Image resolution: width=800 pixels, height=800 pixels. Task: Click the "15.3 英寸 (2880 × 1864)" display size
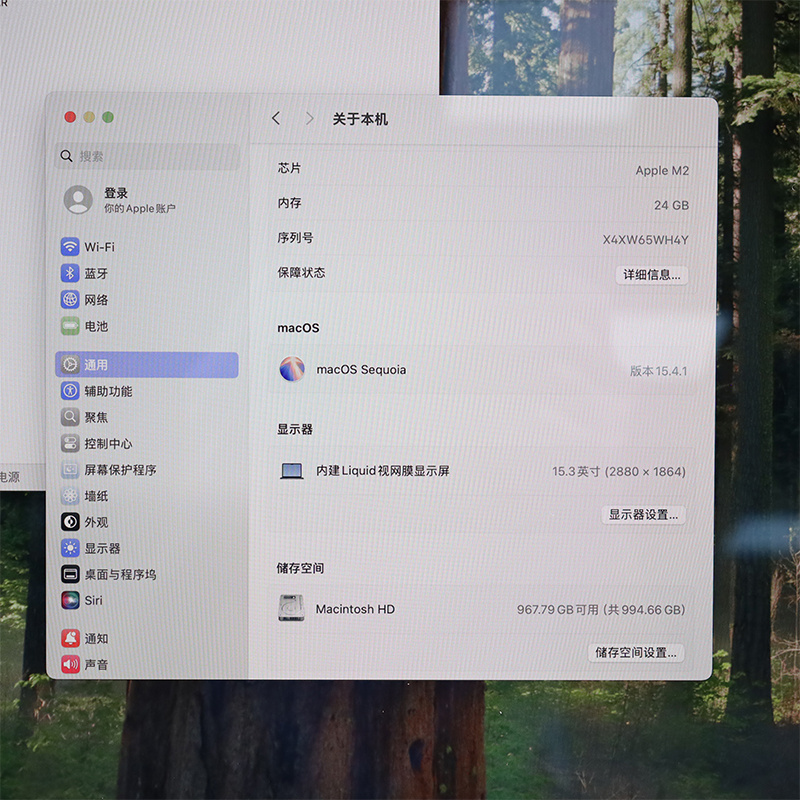pos(618,471)
